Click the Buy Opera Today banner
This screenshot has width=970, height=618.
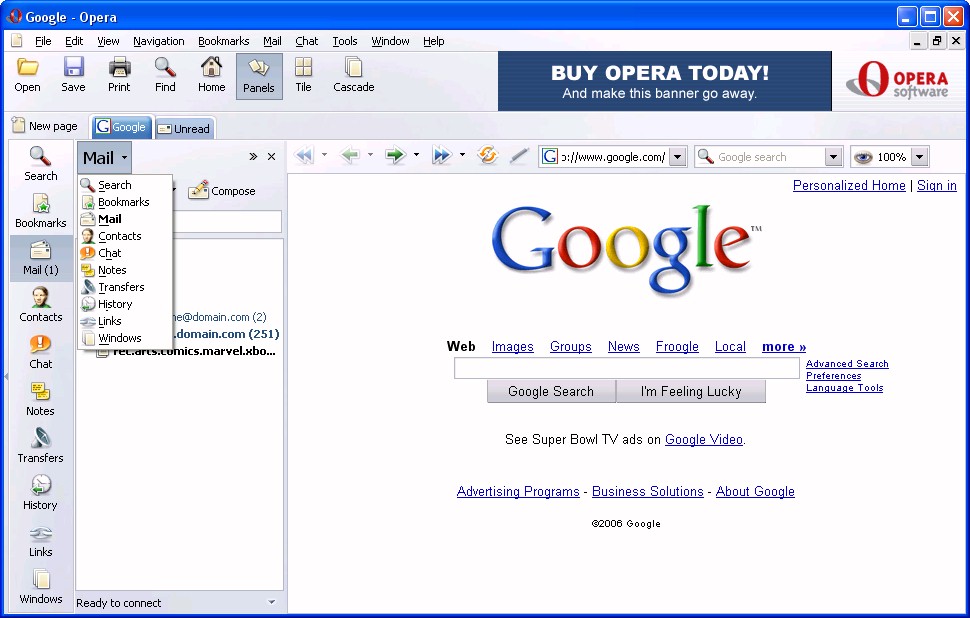[664, 81]
